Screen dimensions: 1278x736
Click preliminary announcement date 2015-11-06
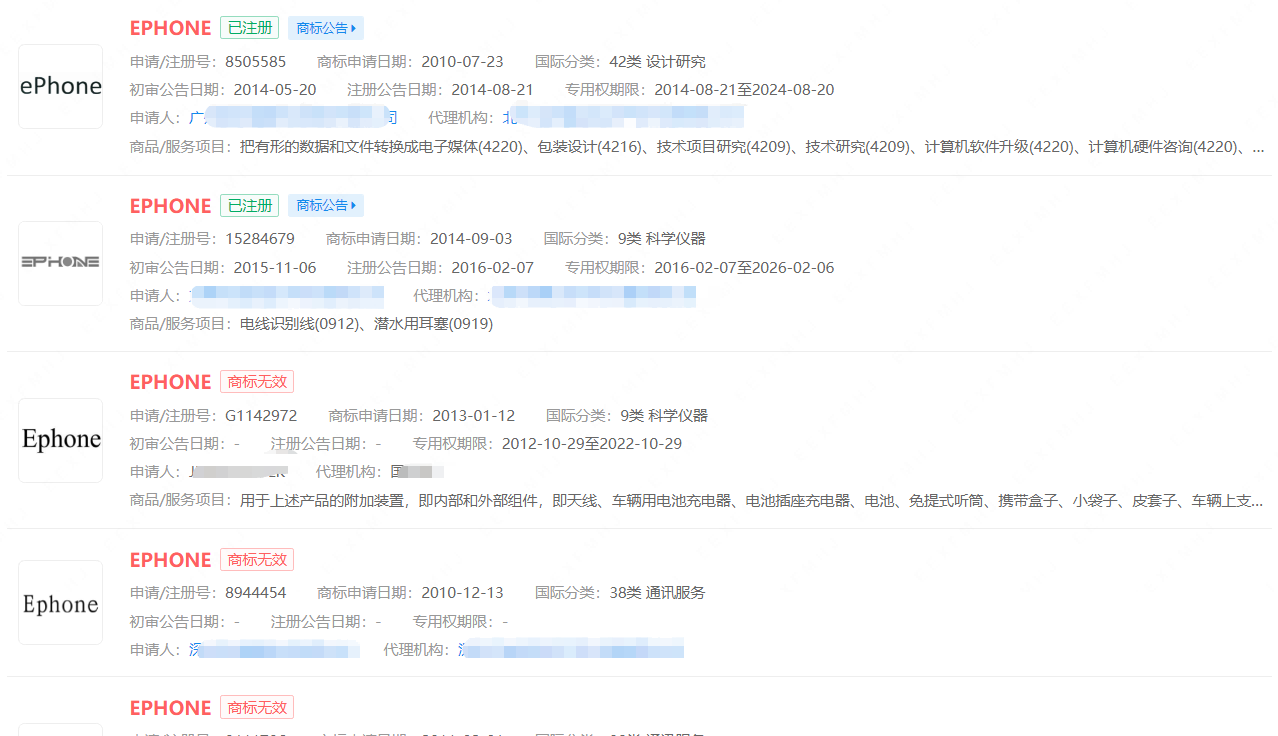tap(275, 268)
